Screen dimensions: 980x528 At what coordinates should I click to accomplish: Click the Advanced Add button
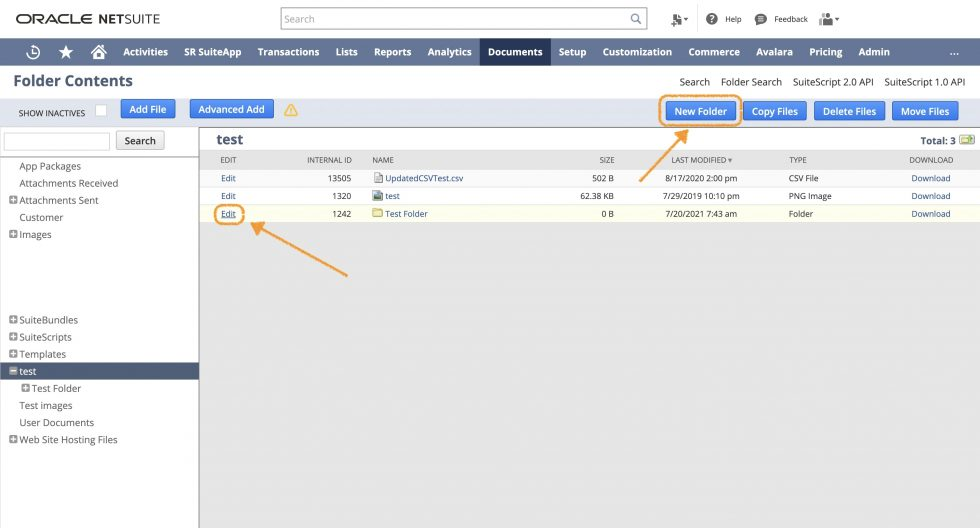tap(231, 109)
